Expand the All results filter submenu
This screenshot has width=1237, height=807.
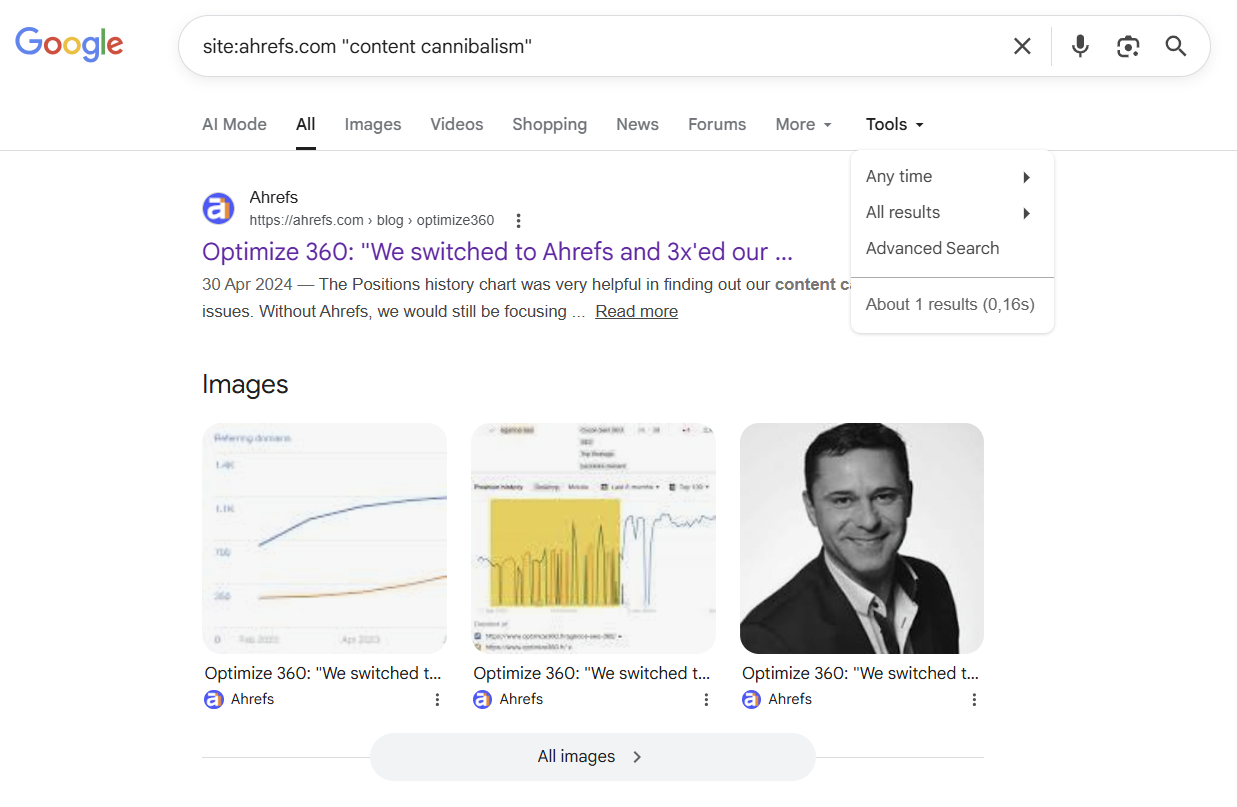click(x=952, y=213)
